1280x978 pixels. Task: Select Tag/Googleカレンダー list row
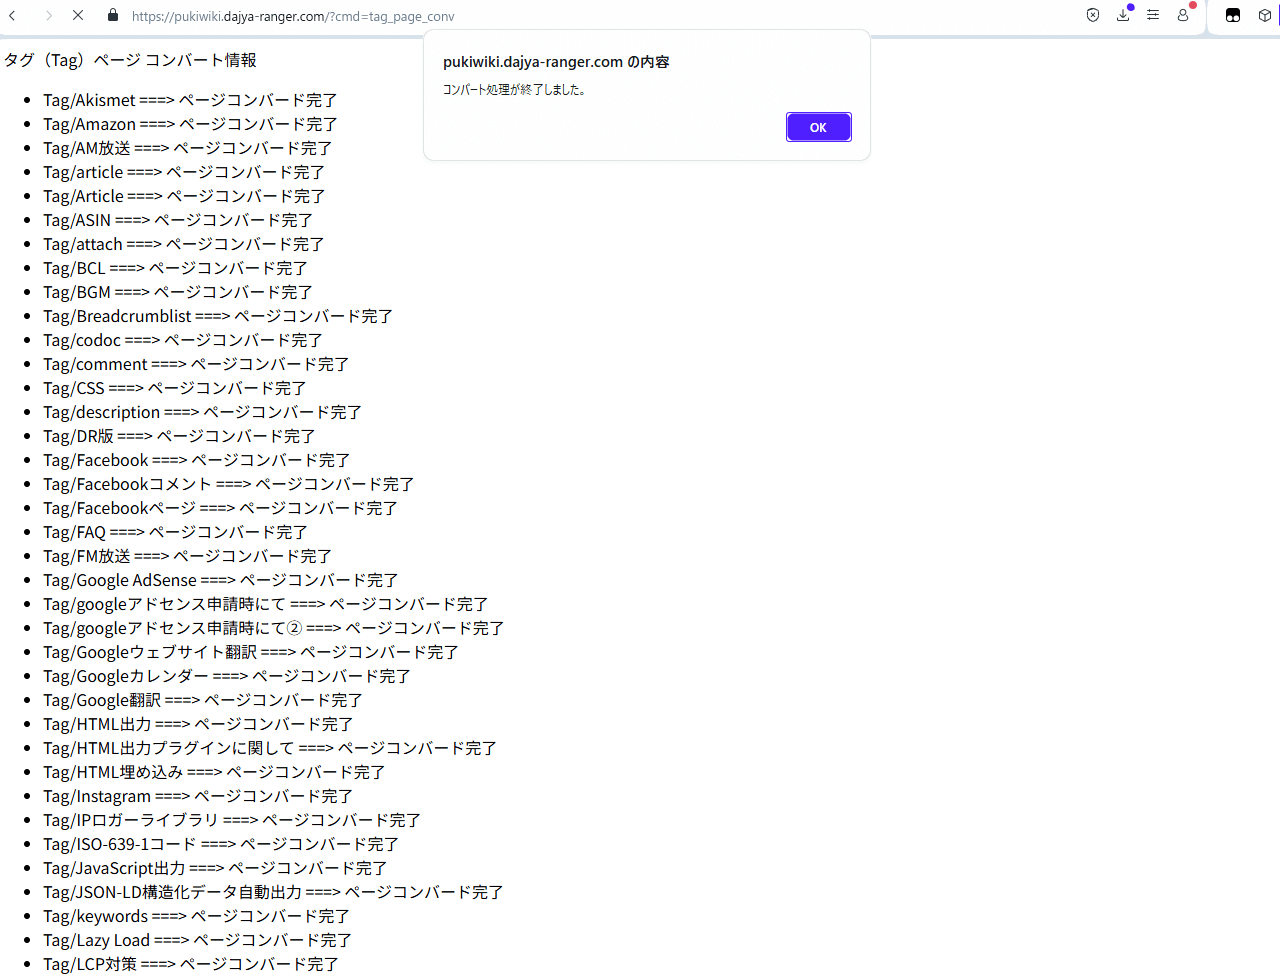tap(227, 676)
